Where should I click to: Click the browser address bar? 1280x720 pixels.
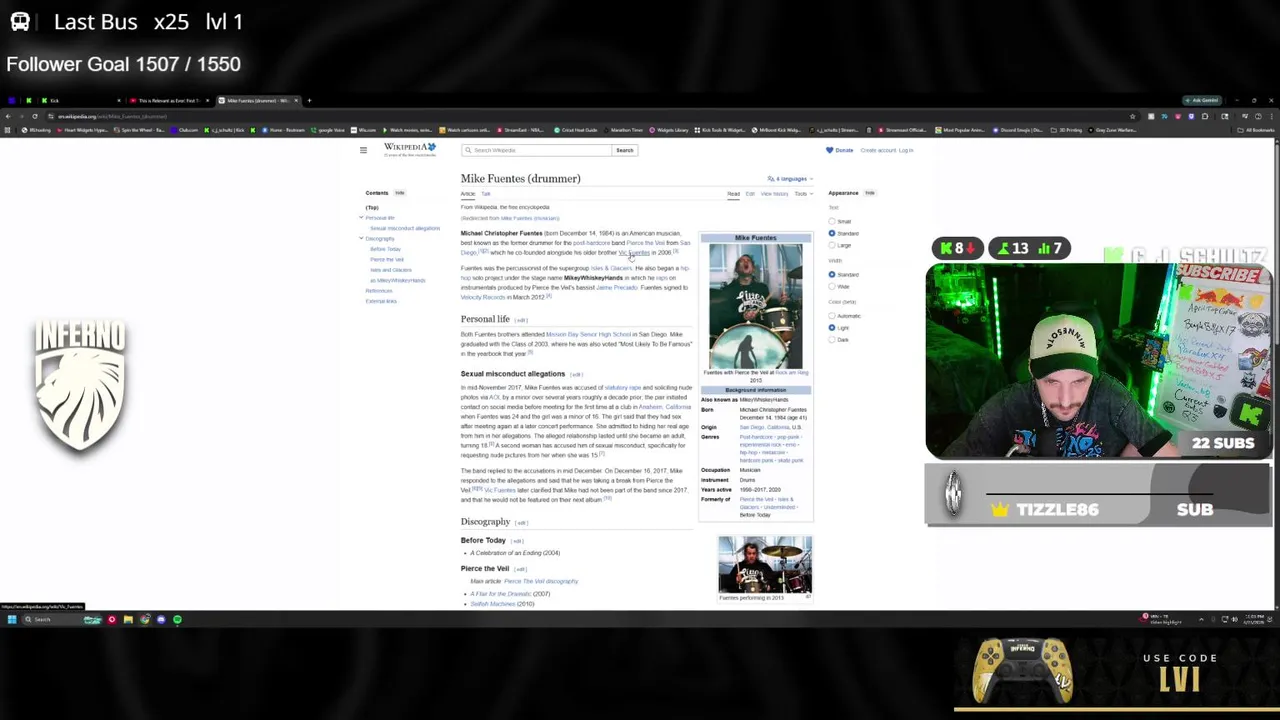pos(590,116)
